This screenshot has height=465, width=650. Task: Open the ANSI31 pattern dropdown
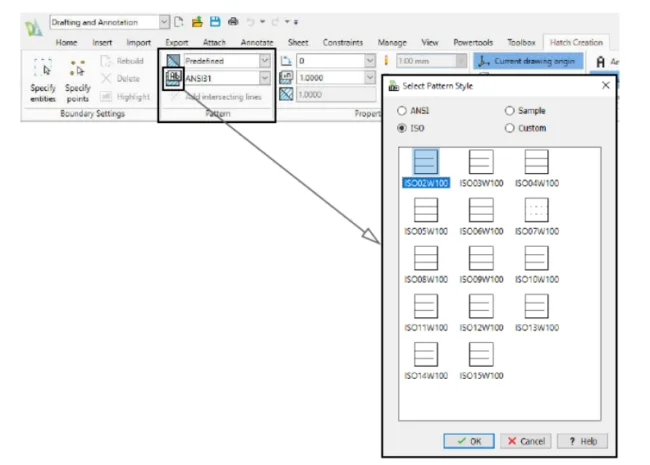click(265, 78)
